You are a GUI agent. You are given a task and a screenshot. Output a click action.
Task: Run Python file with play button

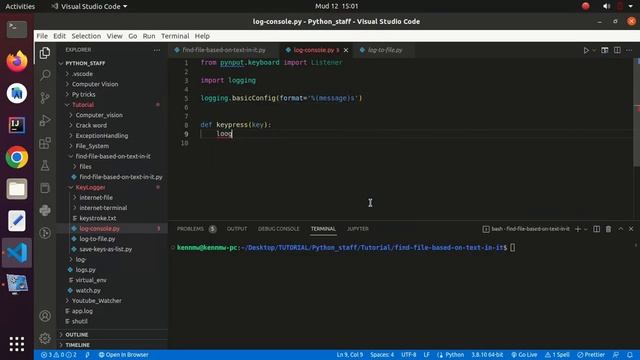586,50
